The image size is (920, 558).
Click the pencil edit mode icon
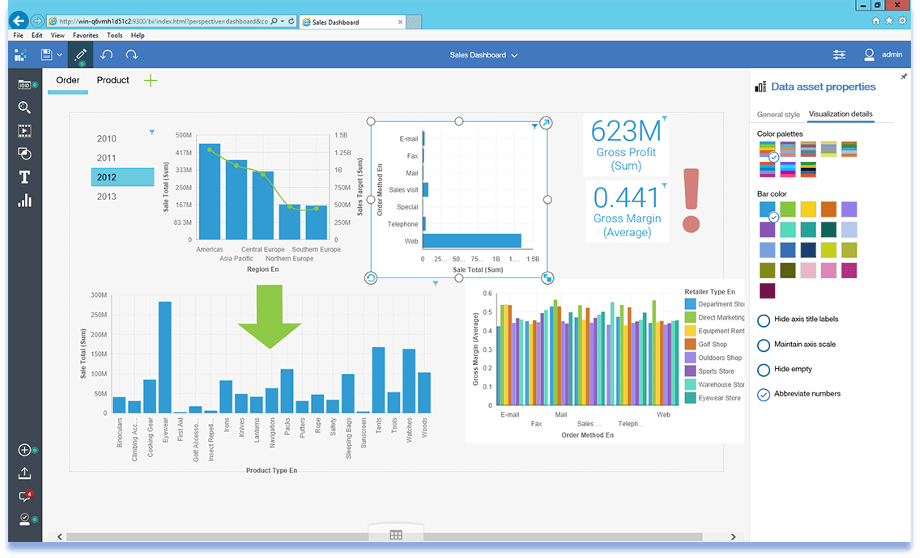click(80, 55)
